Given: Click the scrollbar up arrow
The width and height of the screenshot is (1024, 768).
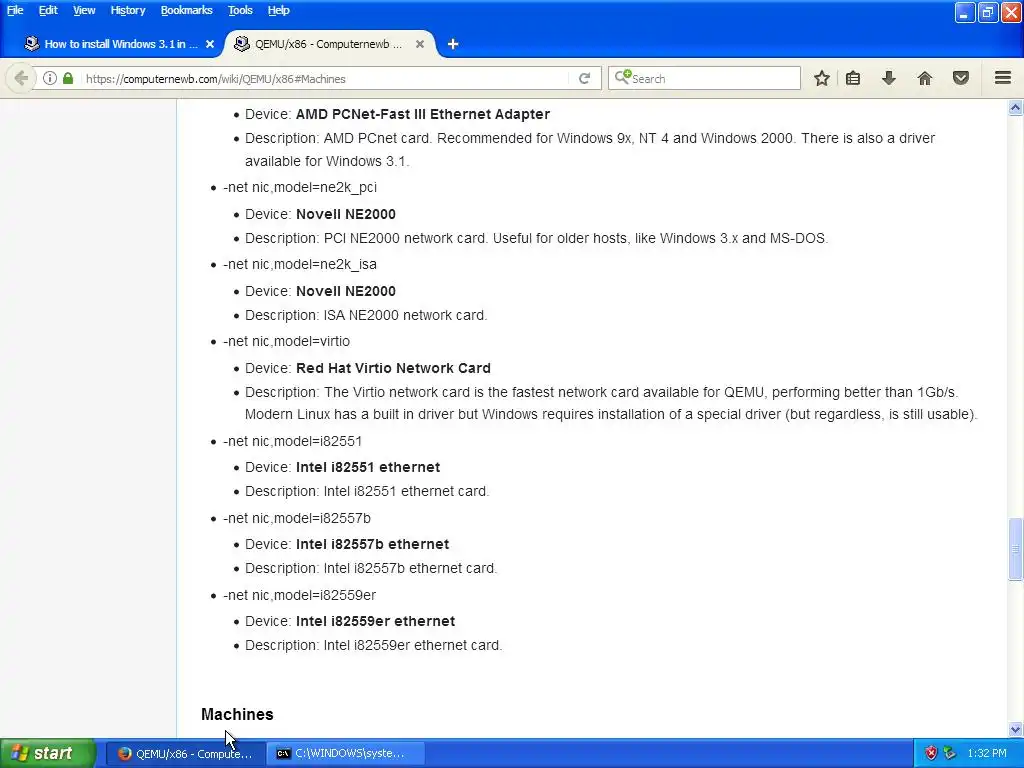Looking at the screenshot, I should tap(1015, 108).
